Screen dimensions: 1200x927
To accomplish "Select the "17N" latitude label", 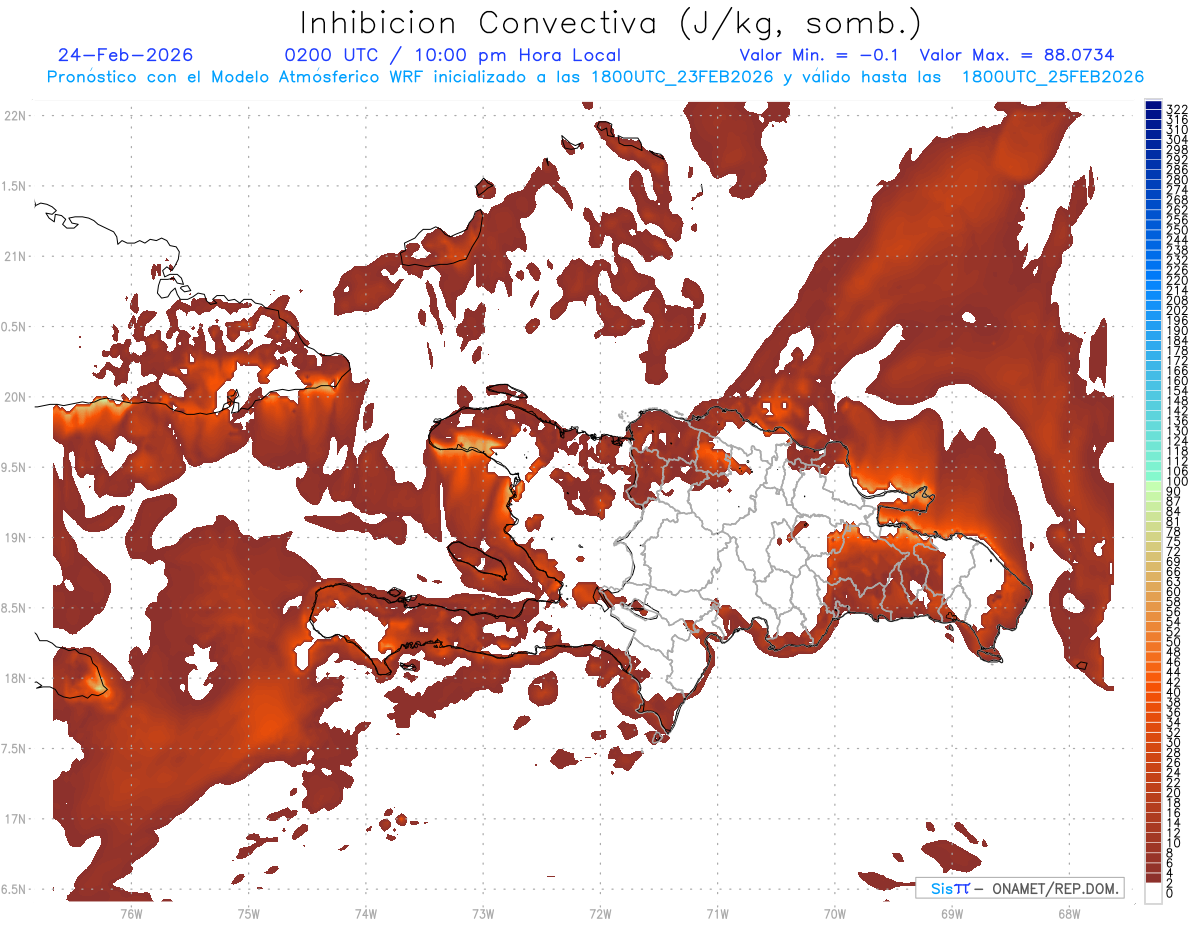I will pos(15,820).
